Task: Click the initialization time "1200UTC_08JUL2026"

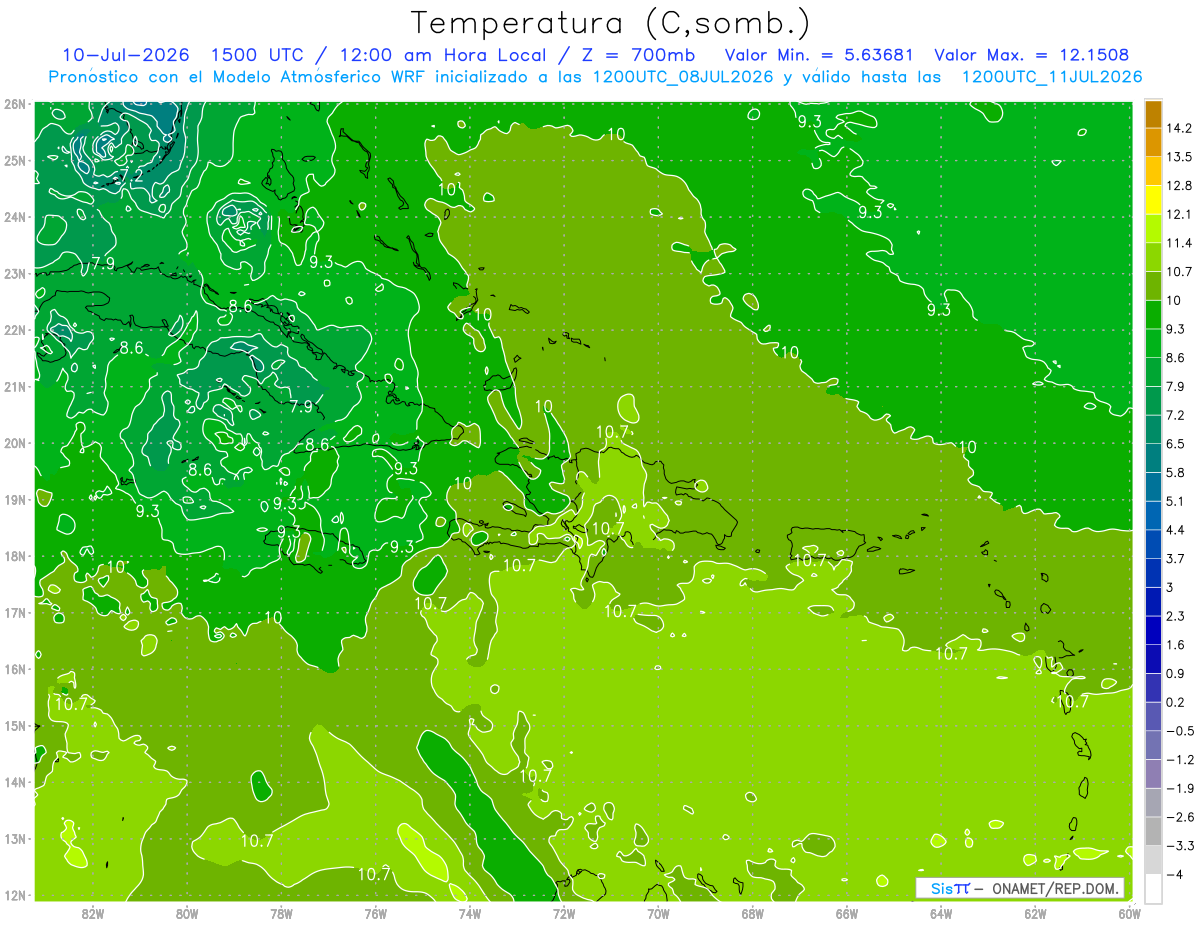Action: (x=683, y=77)
